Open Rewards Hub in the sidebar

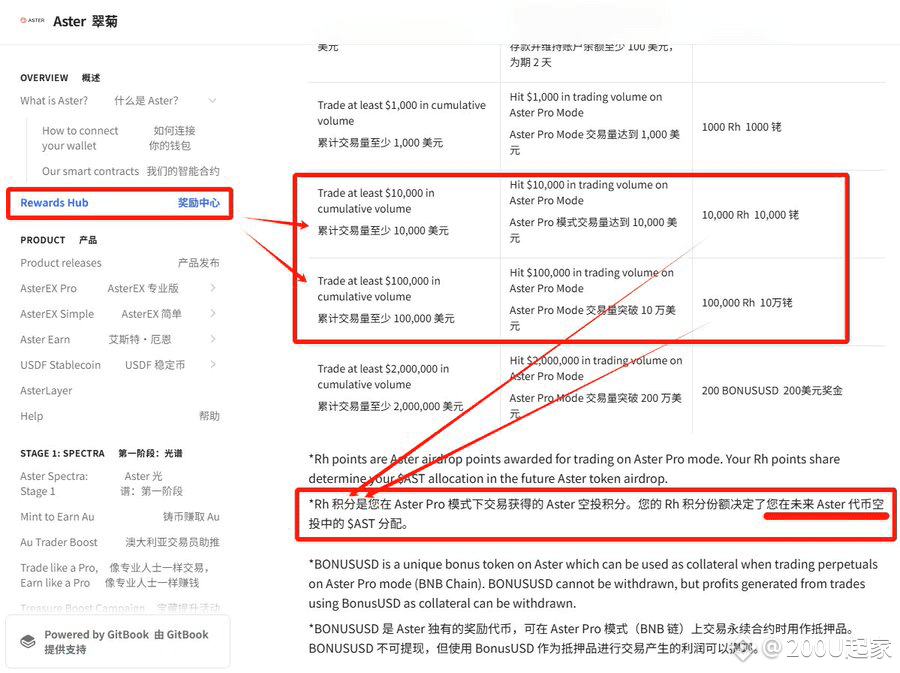coord(54,203)
